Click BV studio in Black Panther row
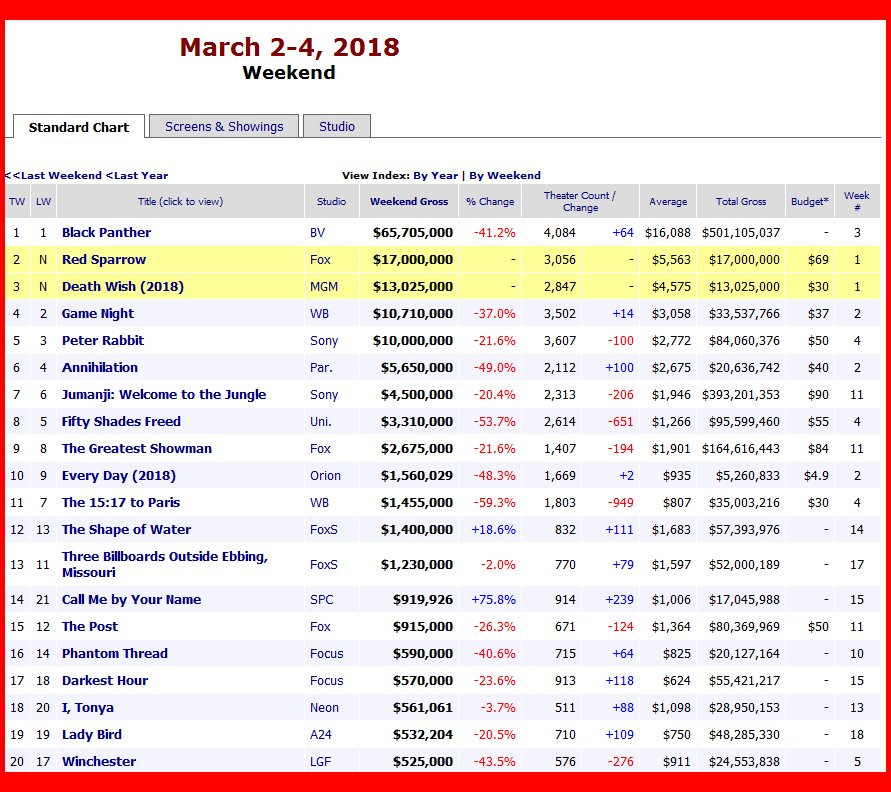This screenshot has height=792, width=891. coord(318,232)
